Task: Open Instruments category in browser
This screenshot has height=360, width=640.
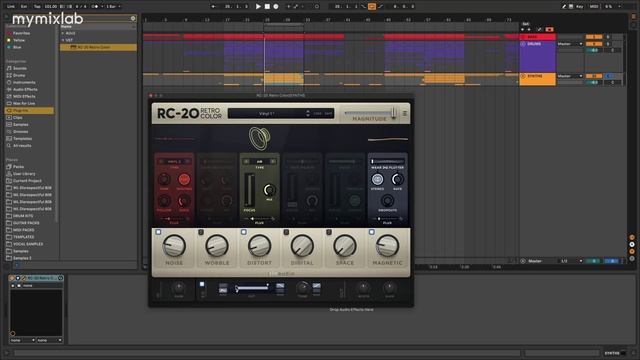Action: pyautogui.click(x=24, y=82)
